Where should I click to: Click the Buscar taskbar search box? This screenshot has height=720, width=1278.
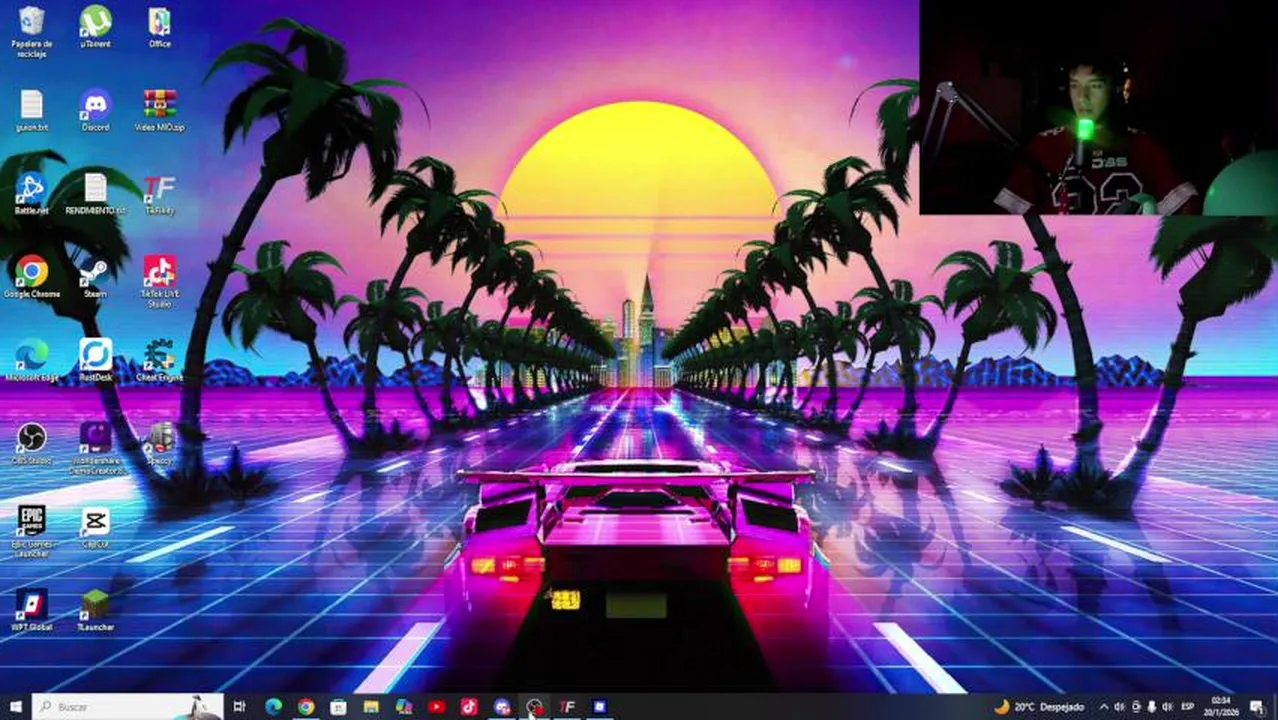[x=127, y=707]
